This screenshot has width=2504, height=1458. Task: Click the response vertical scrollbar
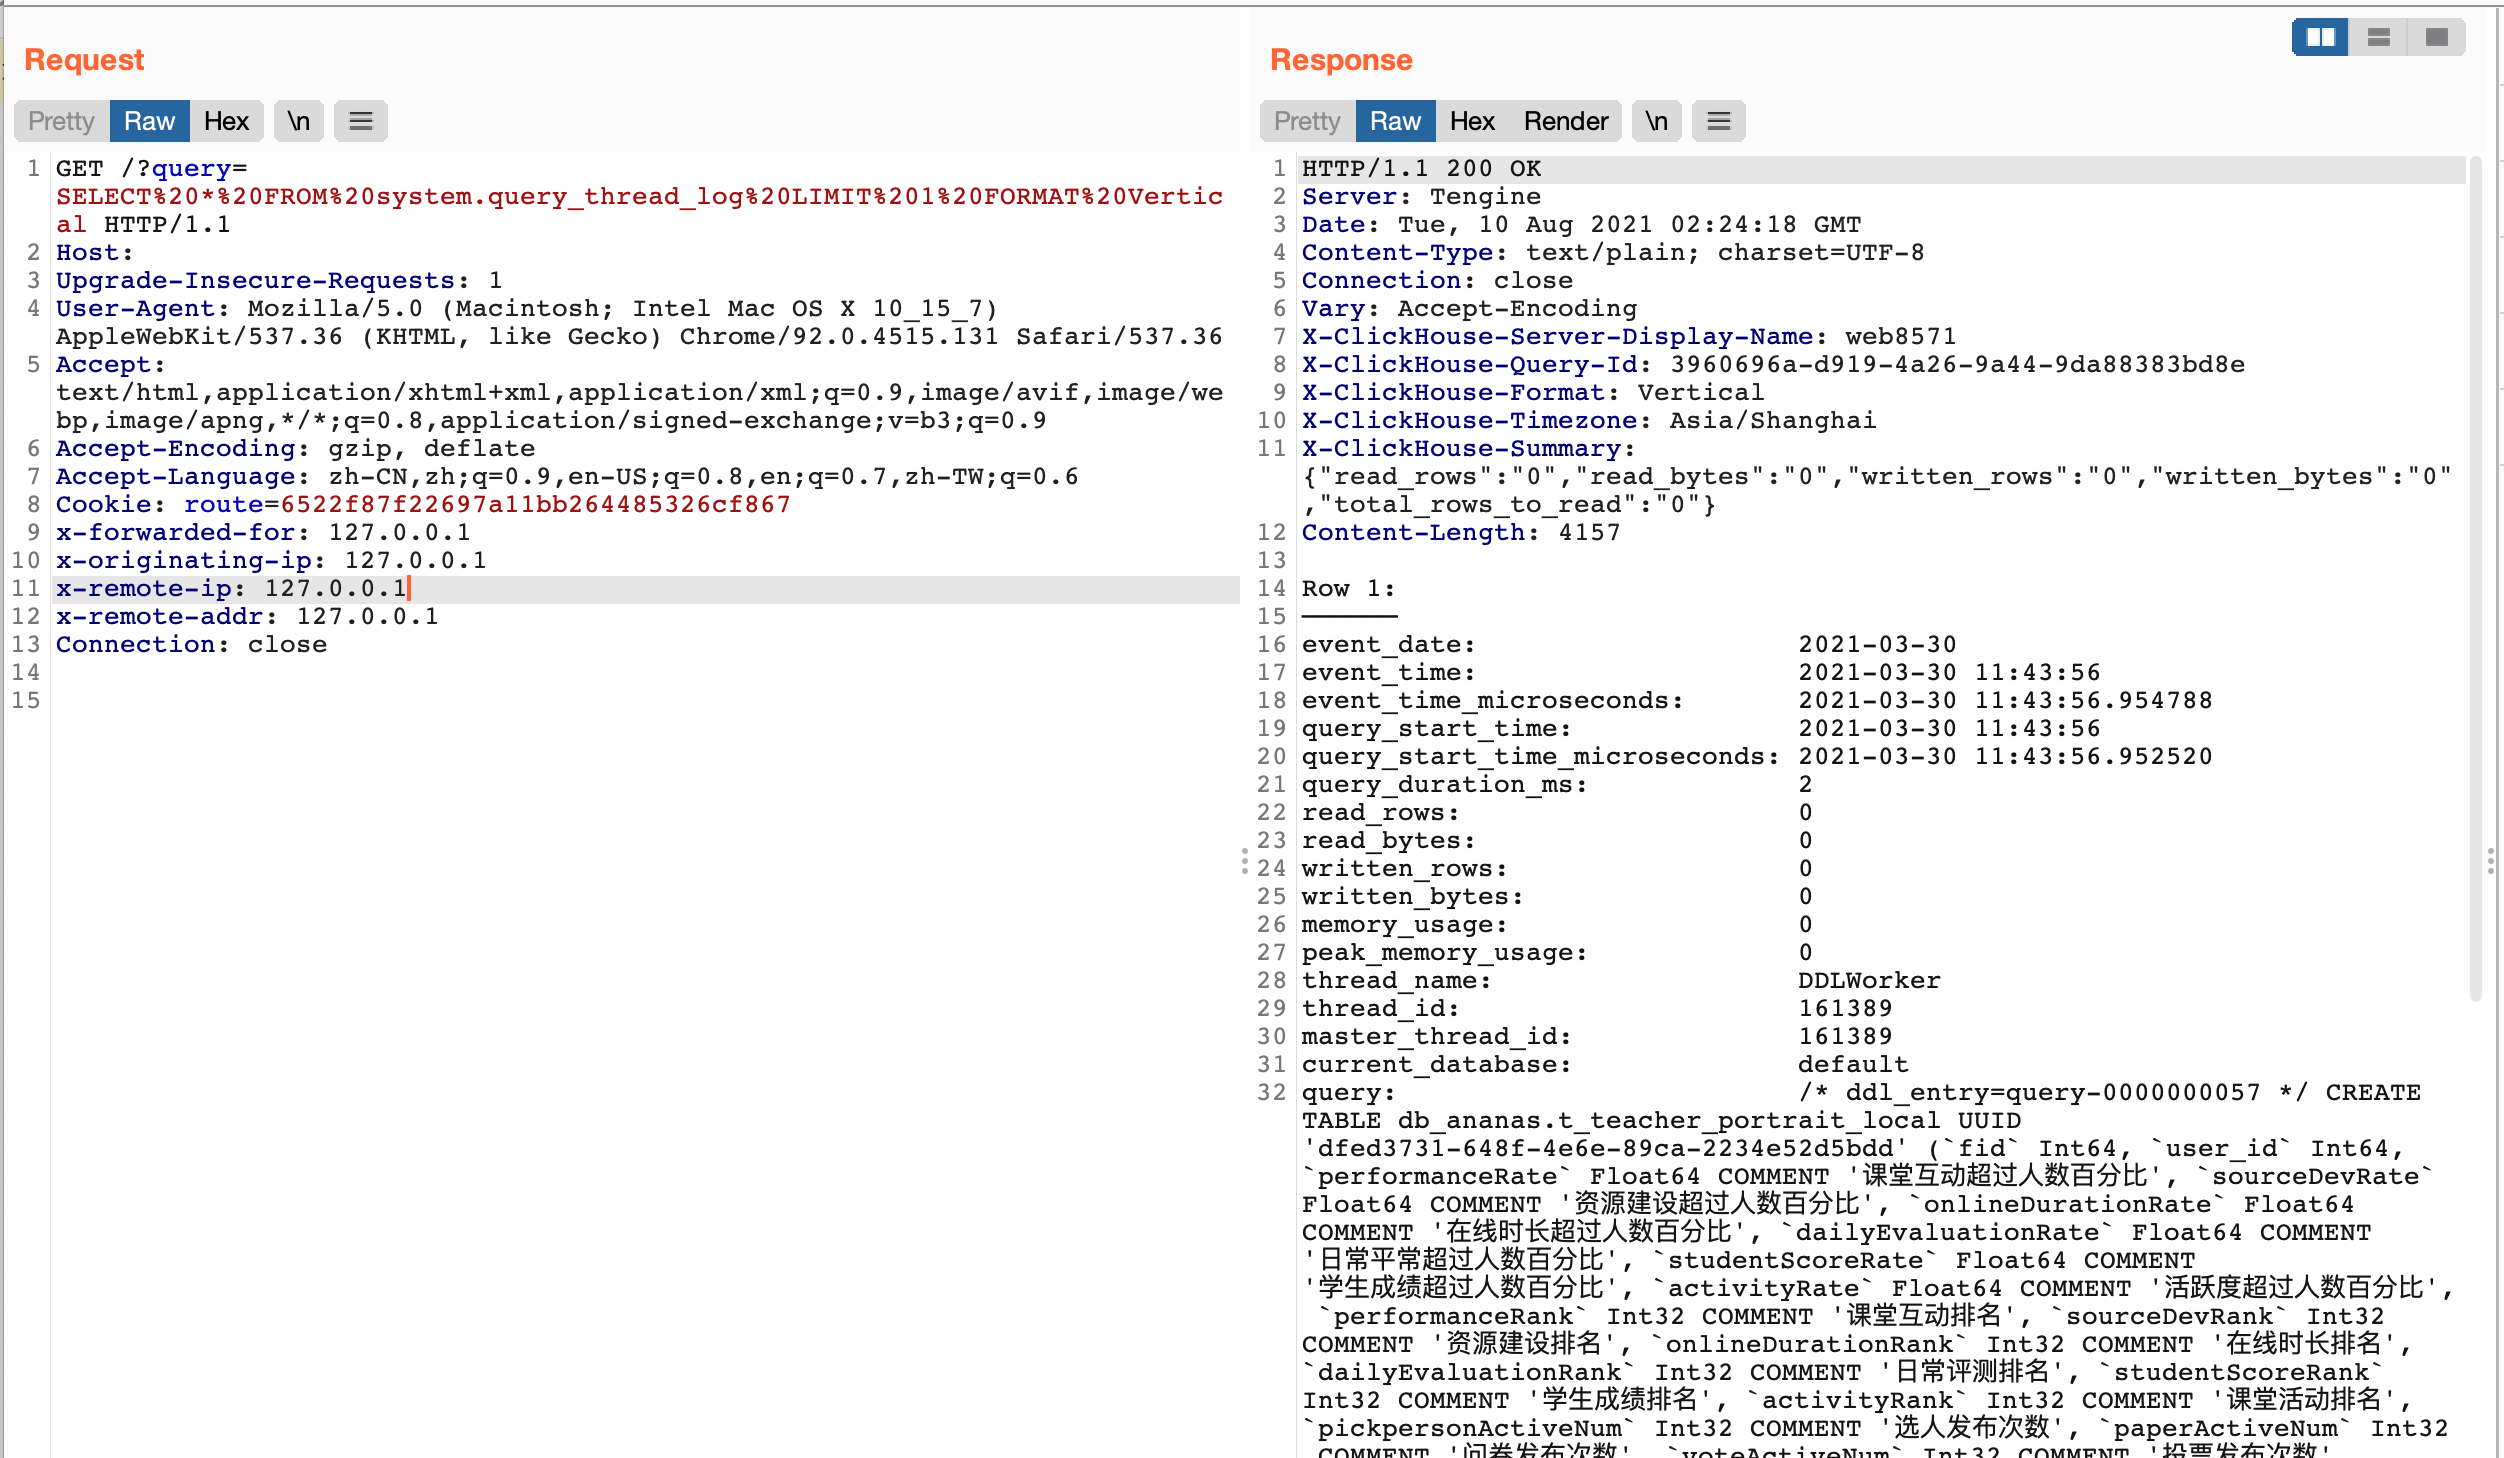pyautogui.click(x=2475, y=580)
